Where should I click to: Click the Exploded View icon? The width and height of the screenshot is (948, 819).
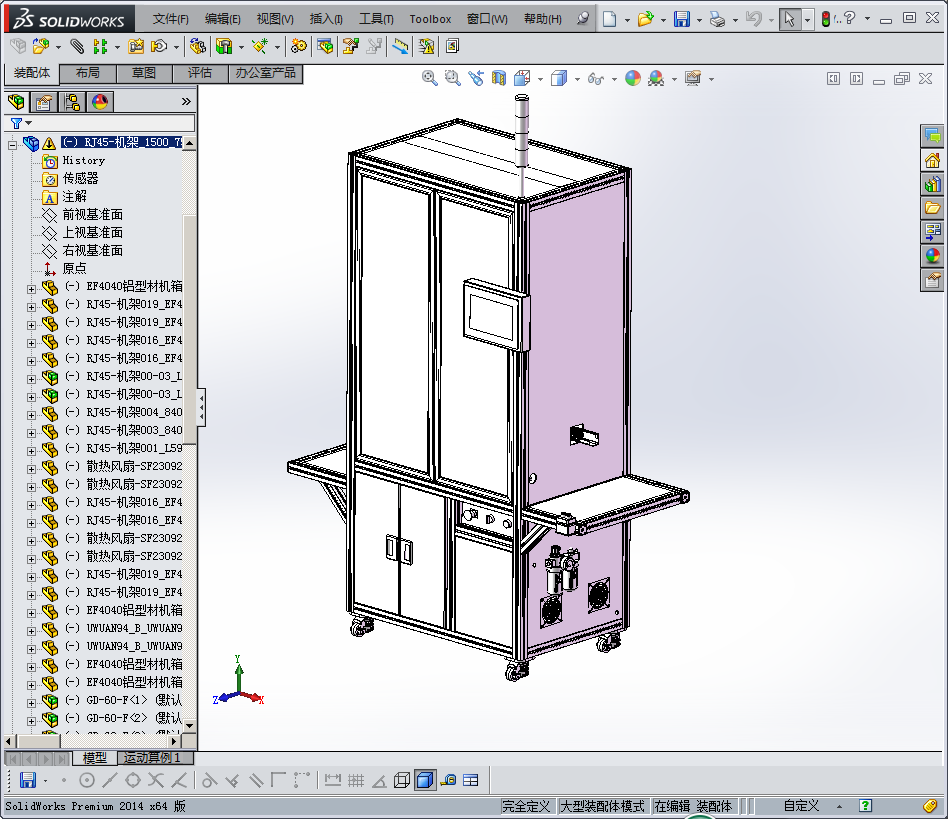pyautogui.click(x=351, y=46)
